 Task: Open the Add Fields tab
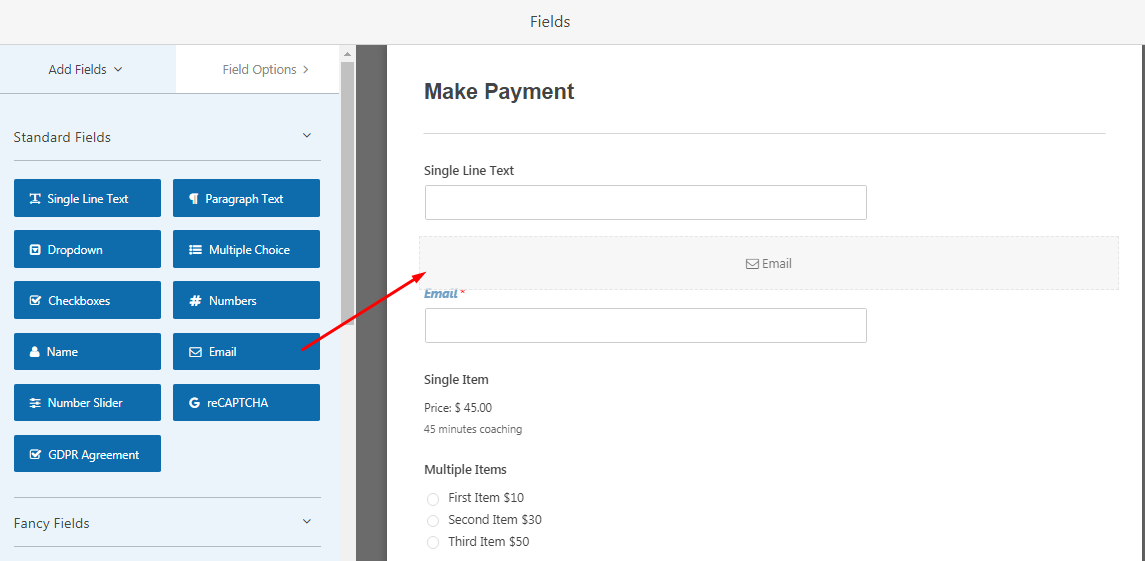[86, 70]
